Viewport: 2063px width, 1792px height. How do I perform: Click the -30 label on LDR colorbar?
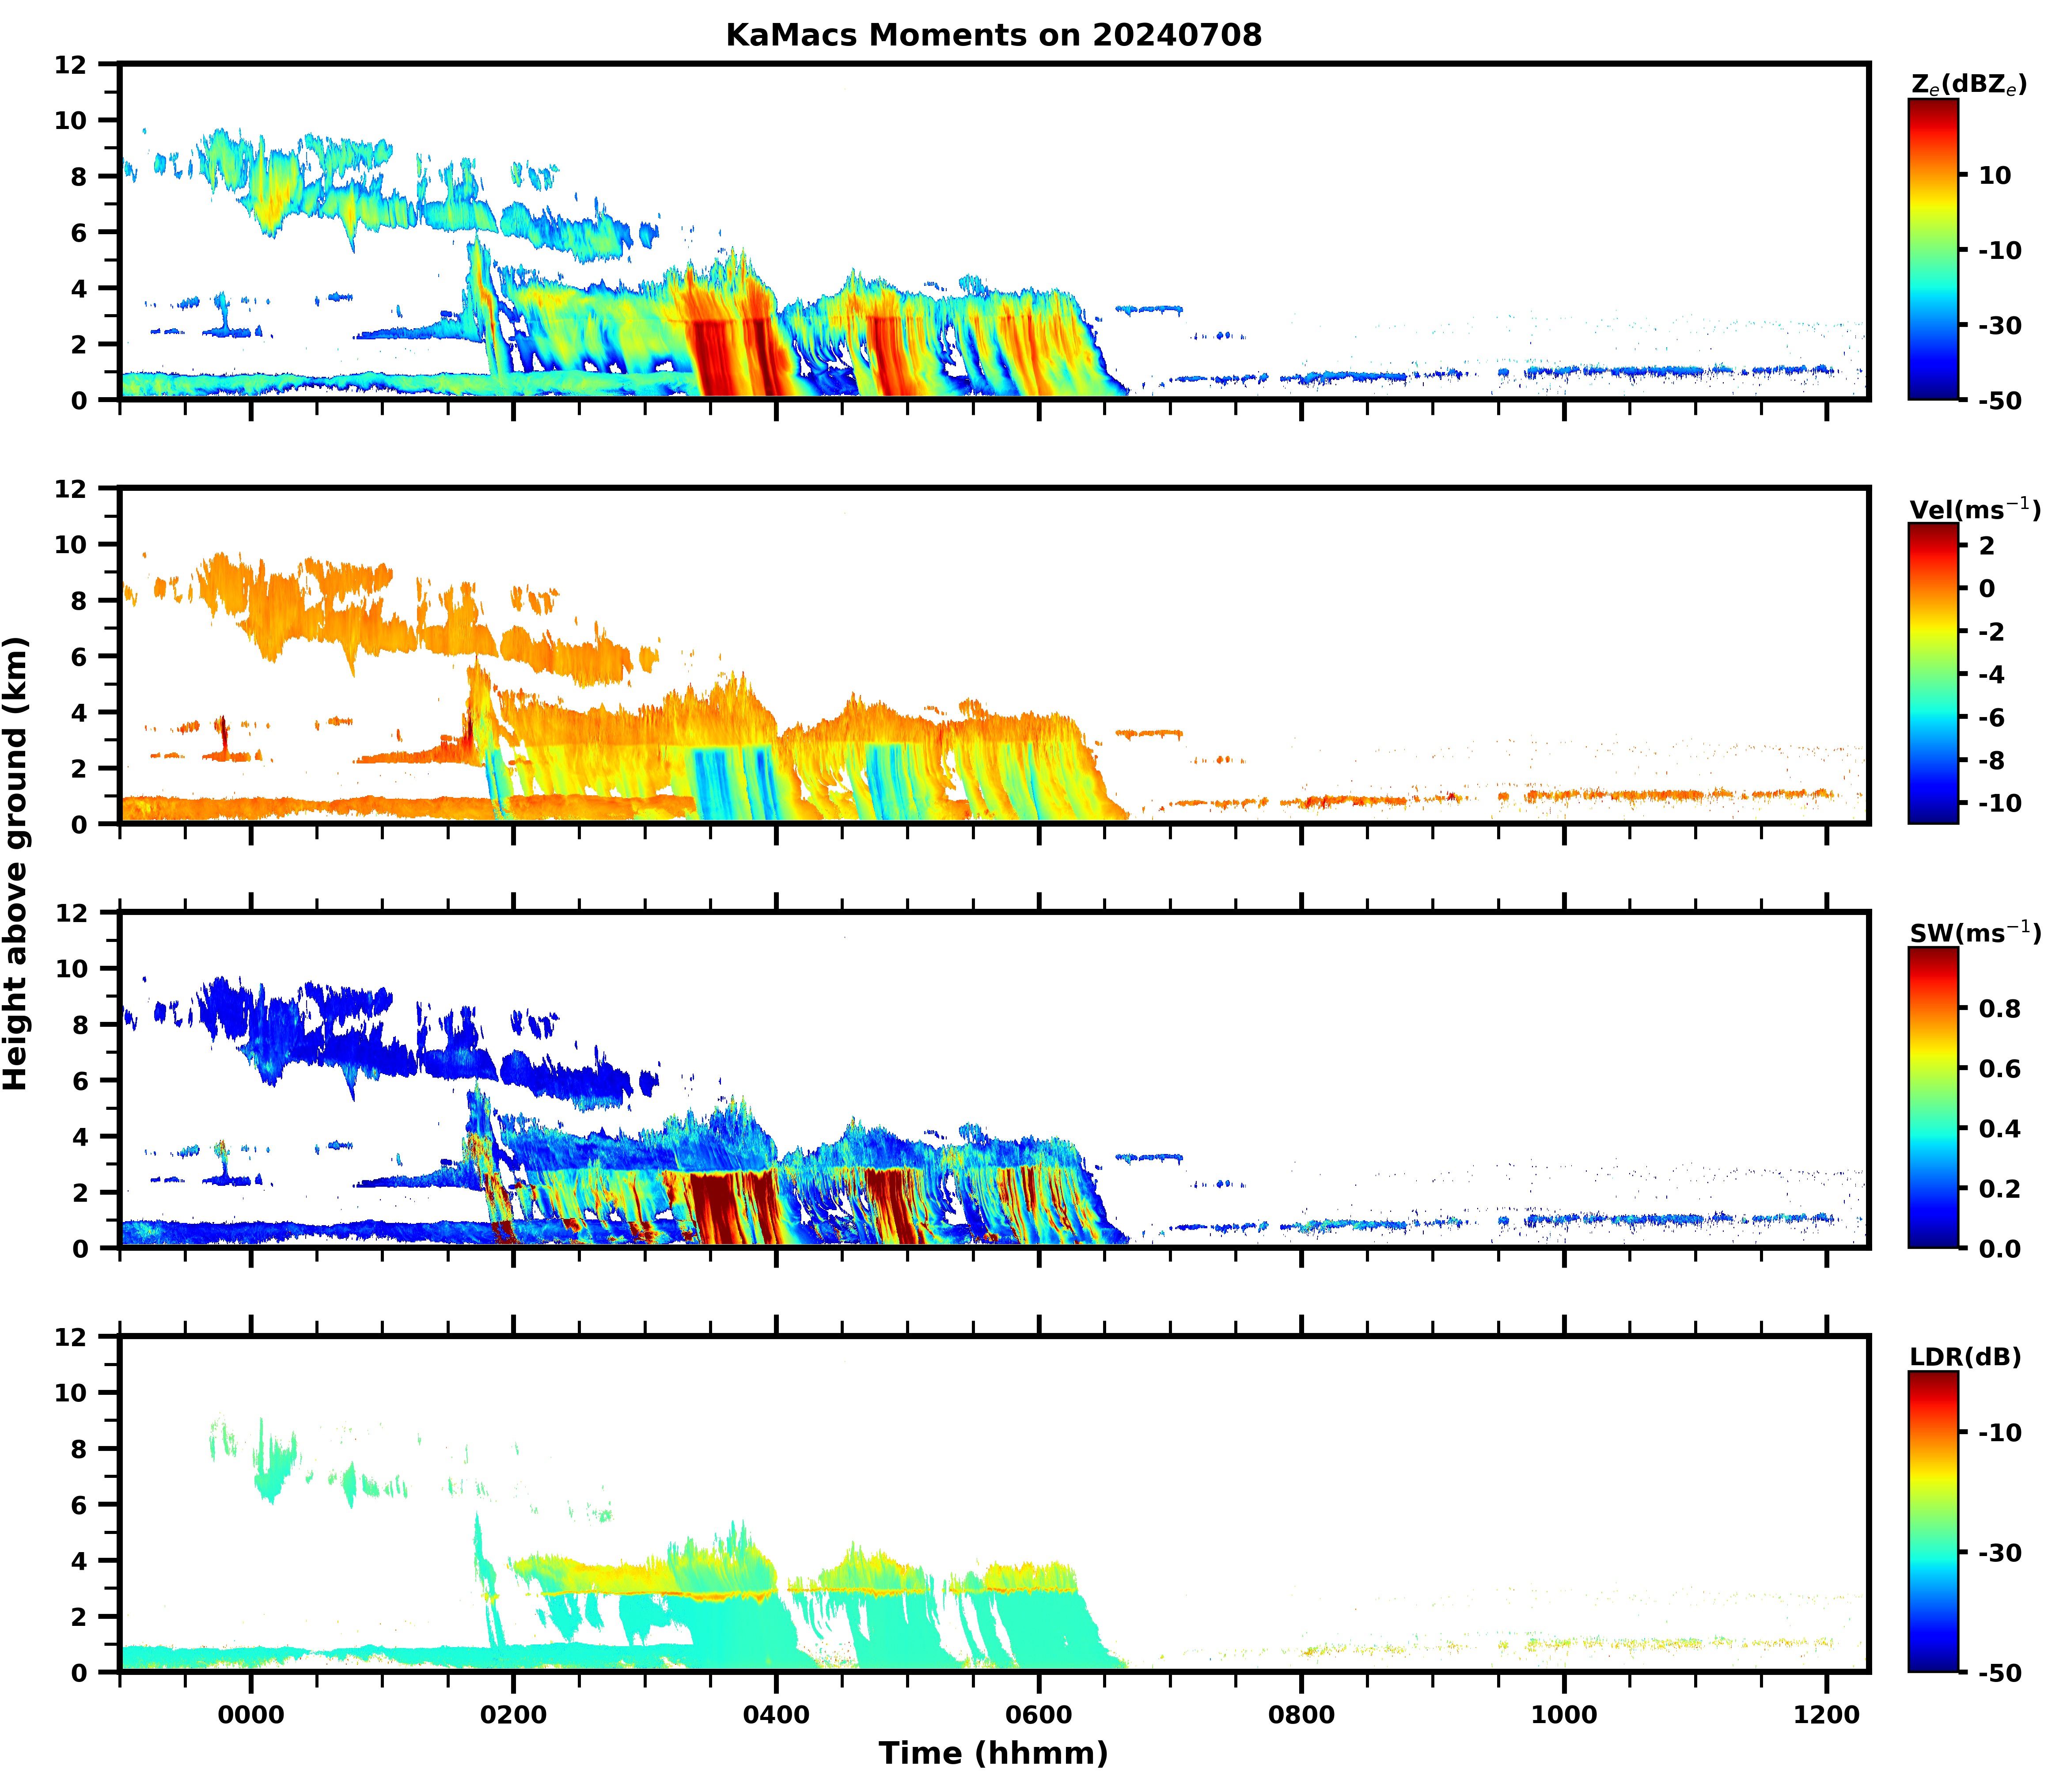pos(2000,1553)
